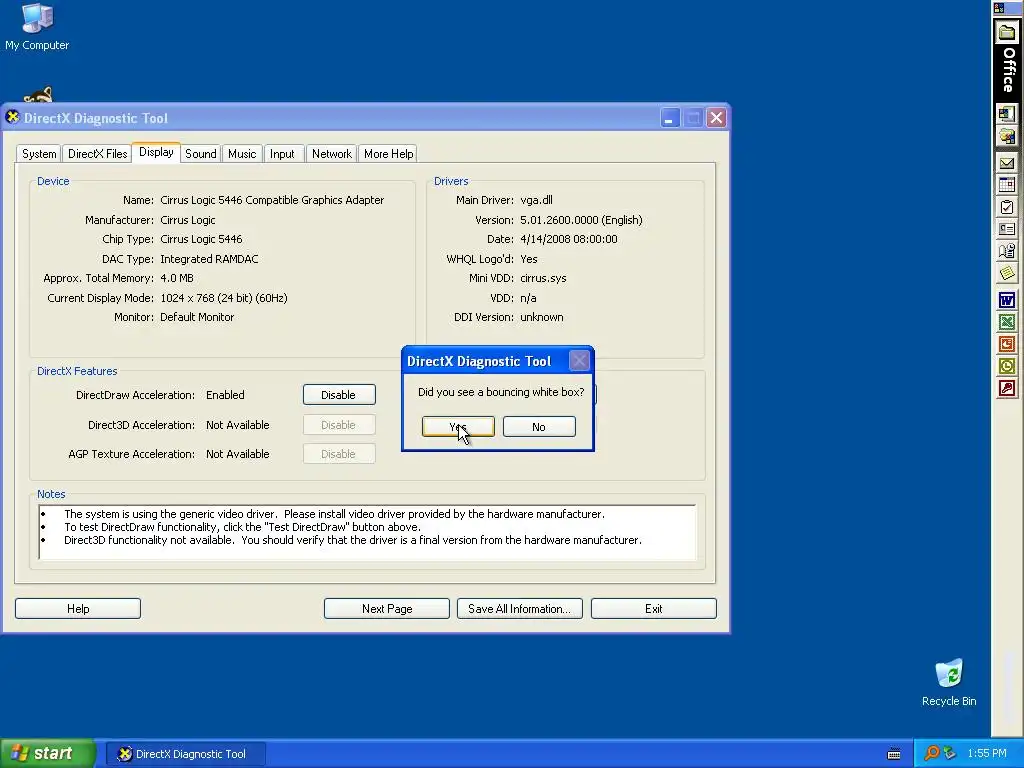This screenshot has height=768, width=1024.
Task: Launch Microsoft Excel from Office bar
Action: coord(1007,322)
